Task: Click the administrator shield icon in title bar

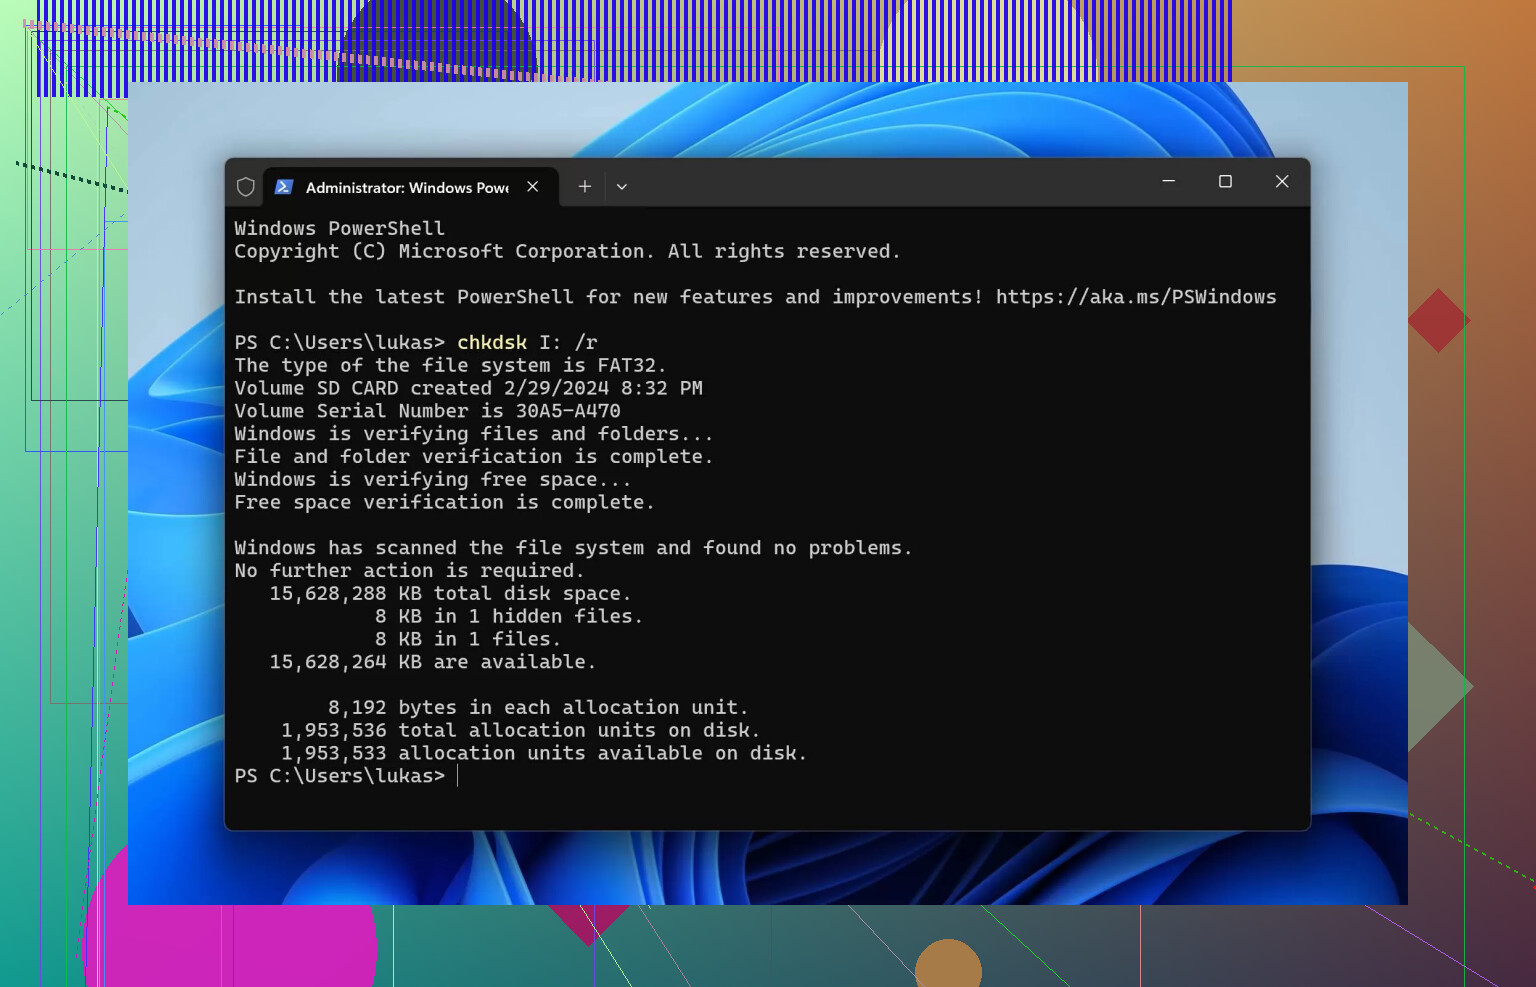Action: tap(245, 187)
